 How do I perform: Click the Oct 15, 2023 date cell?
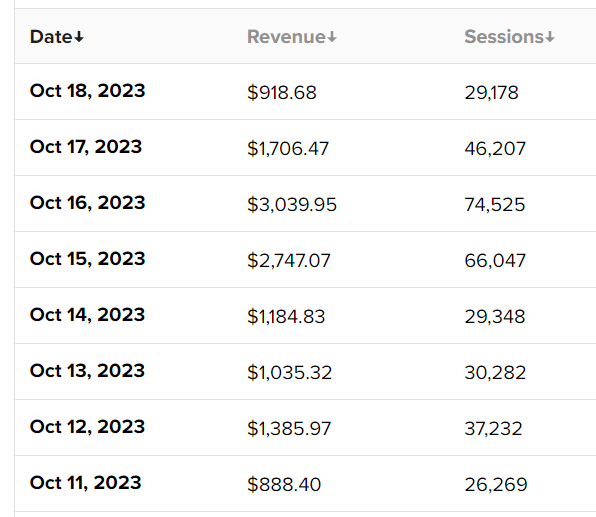point(87,258)
